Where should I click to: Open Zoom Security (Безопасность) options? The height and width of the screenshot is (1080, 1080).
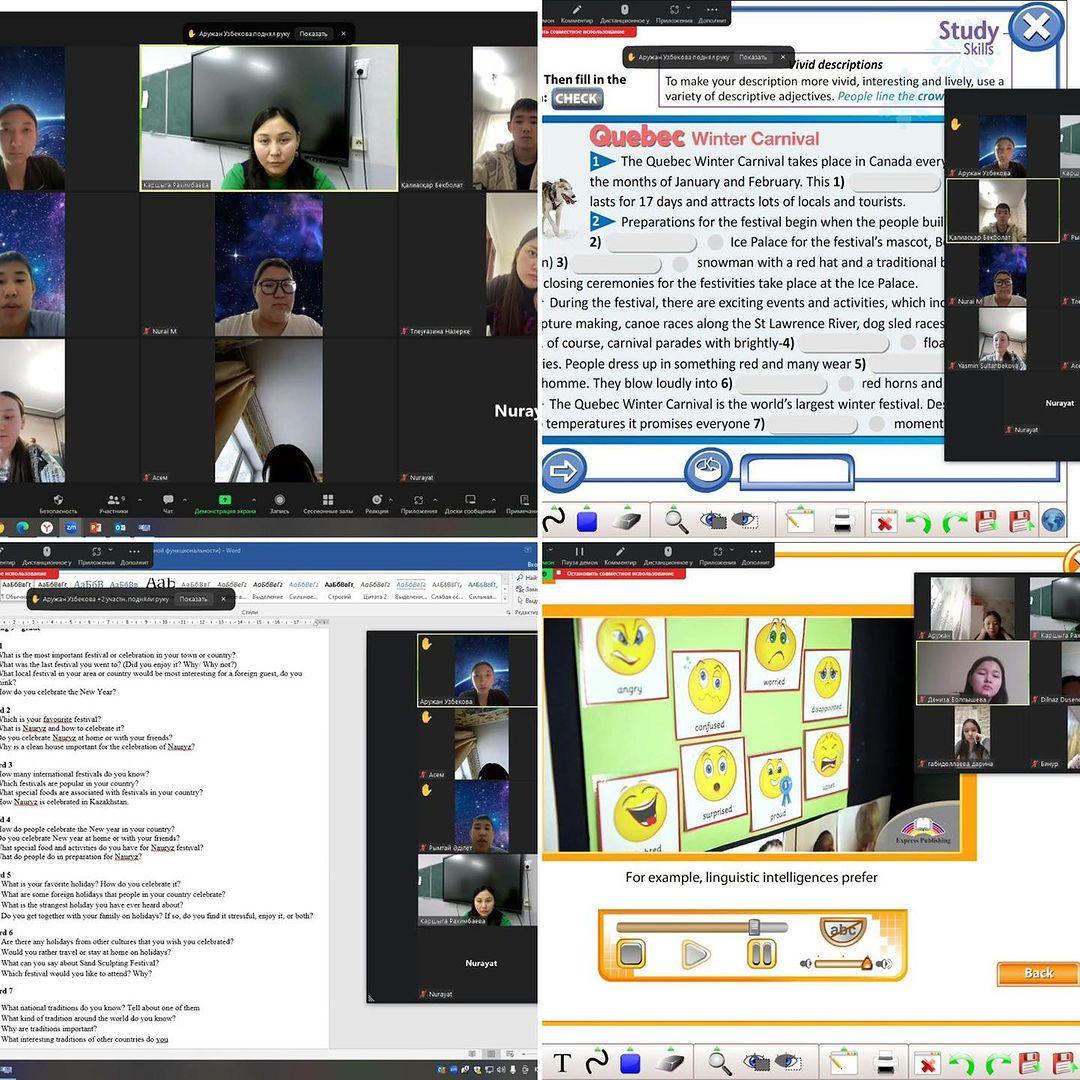pos(58,503)
